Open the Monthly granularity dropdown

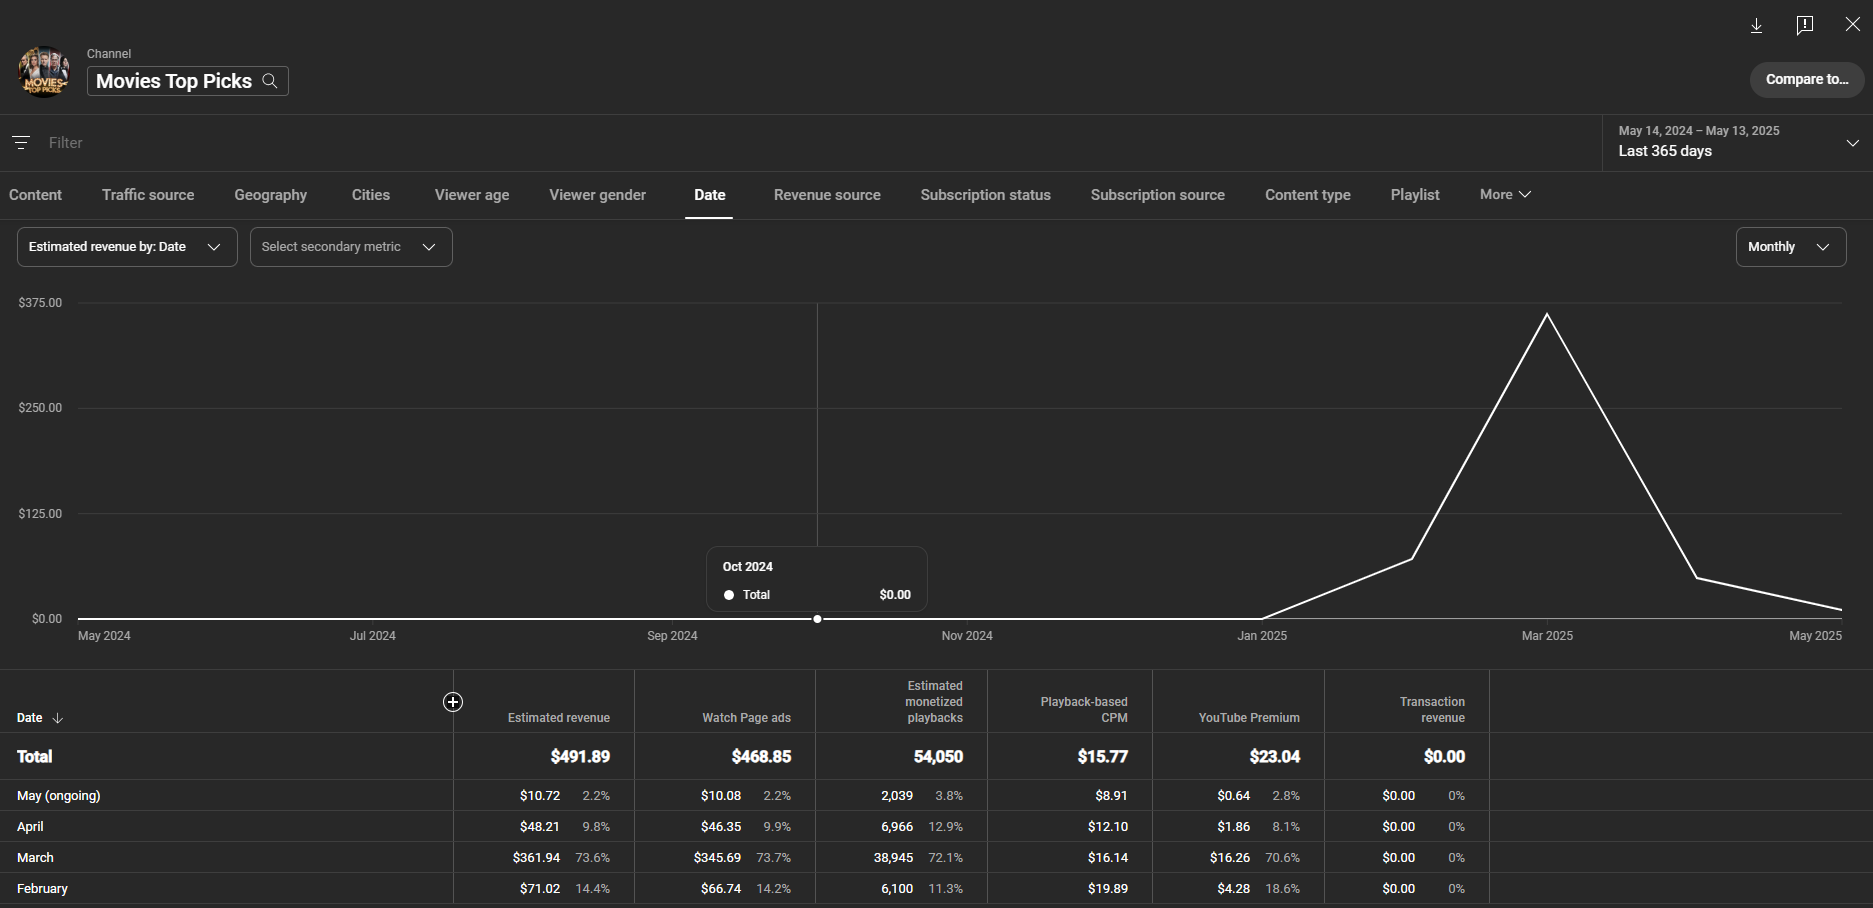[1791, 247]
